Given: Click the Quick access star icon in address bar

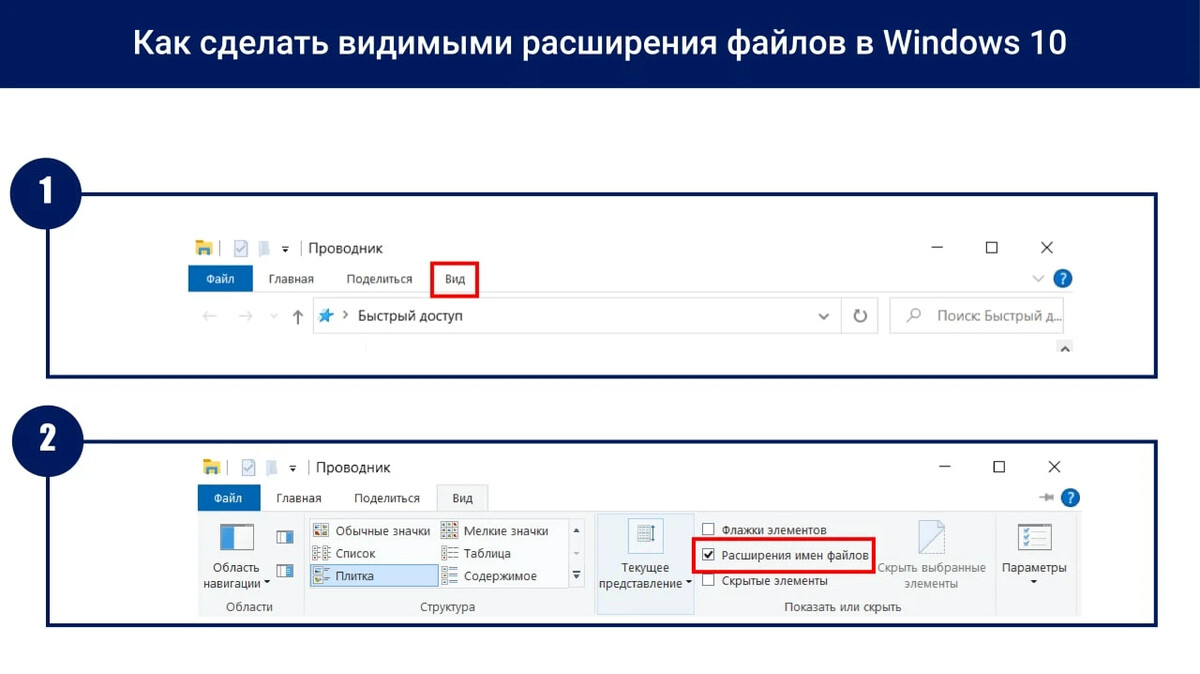Looking at the screenshot, I should [326, 316].
